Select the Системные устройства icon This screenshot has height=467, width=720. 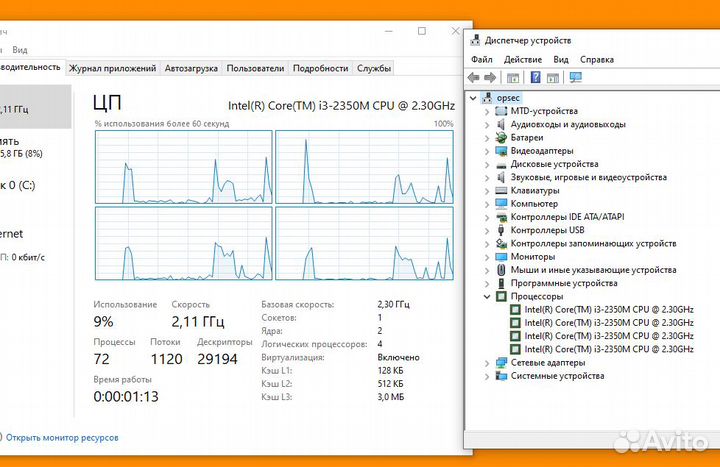tap(501, 376)
